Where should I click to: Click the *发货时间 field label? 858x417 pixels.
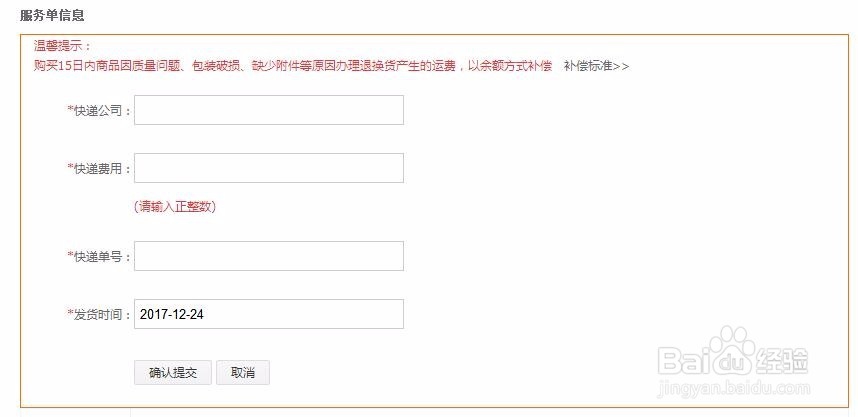pos(100,315)
